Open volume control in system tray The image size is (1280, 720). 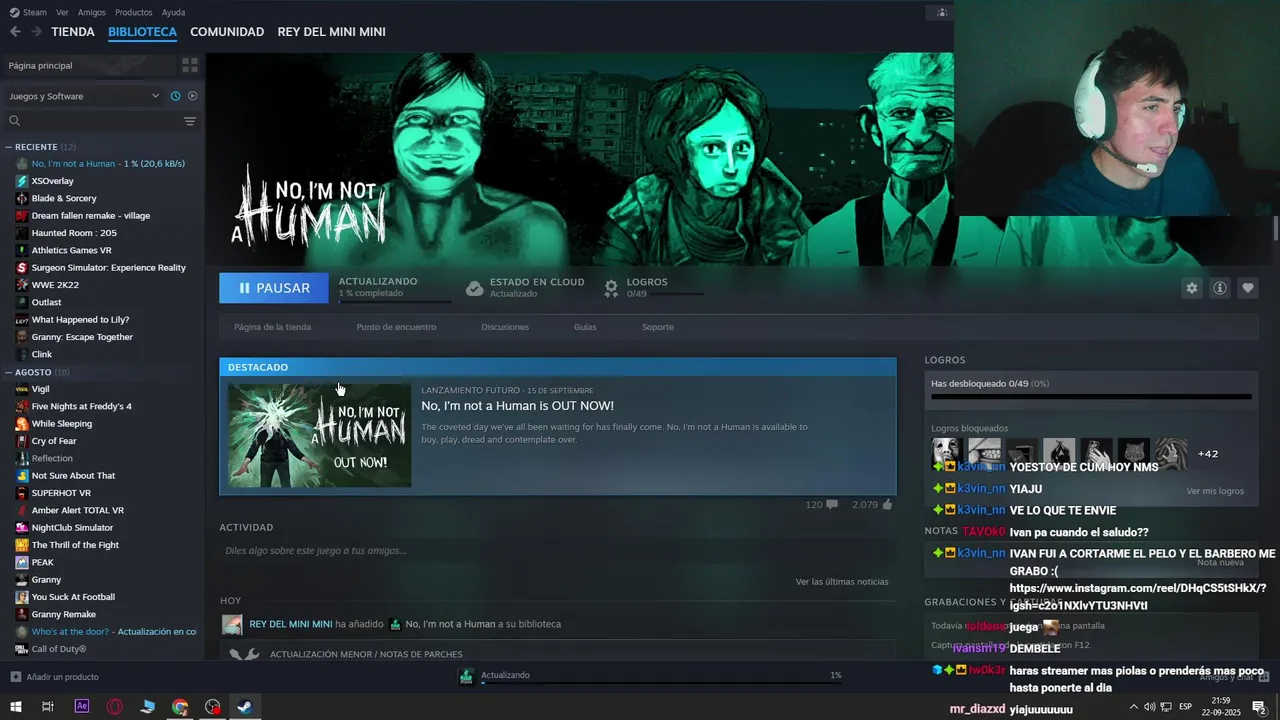click(1149, 707)
